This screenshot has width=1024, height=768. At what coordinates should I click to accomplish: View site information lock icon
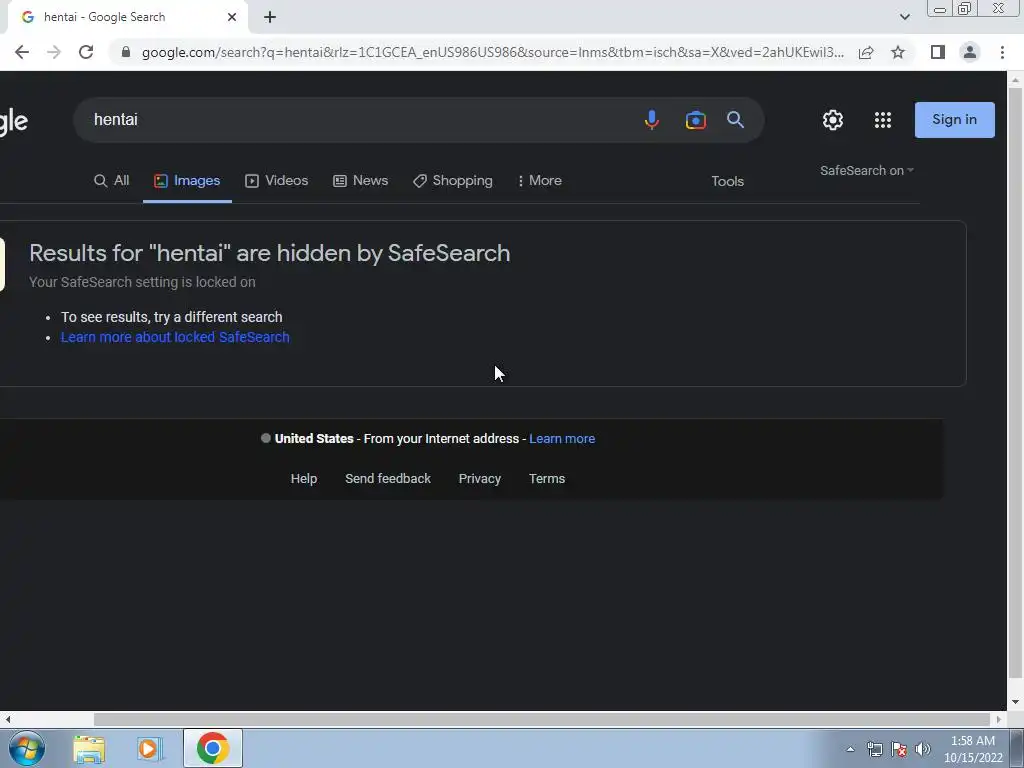coord(126,52)
